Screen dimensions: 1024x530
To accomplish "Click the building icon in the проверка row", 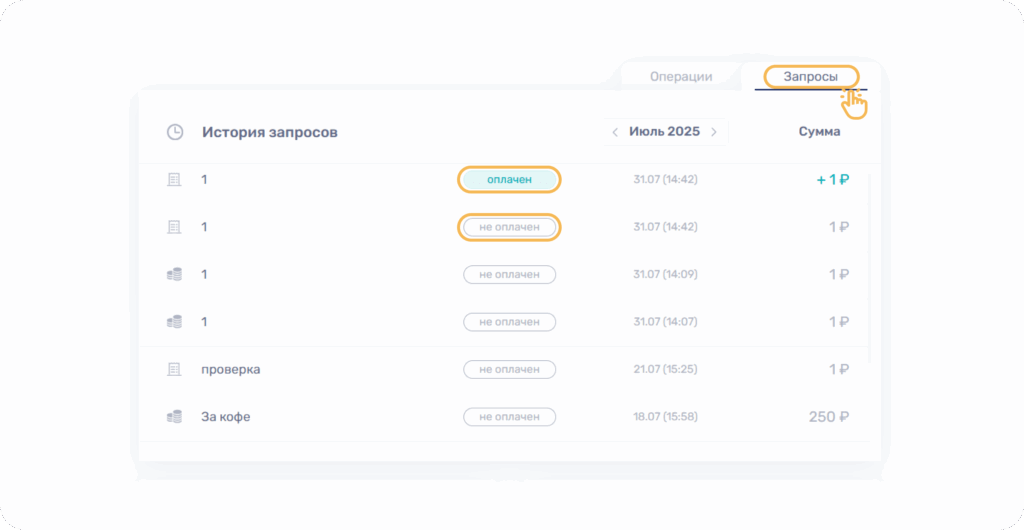I will (174, 369).
